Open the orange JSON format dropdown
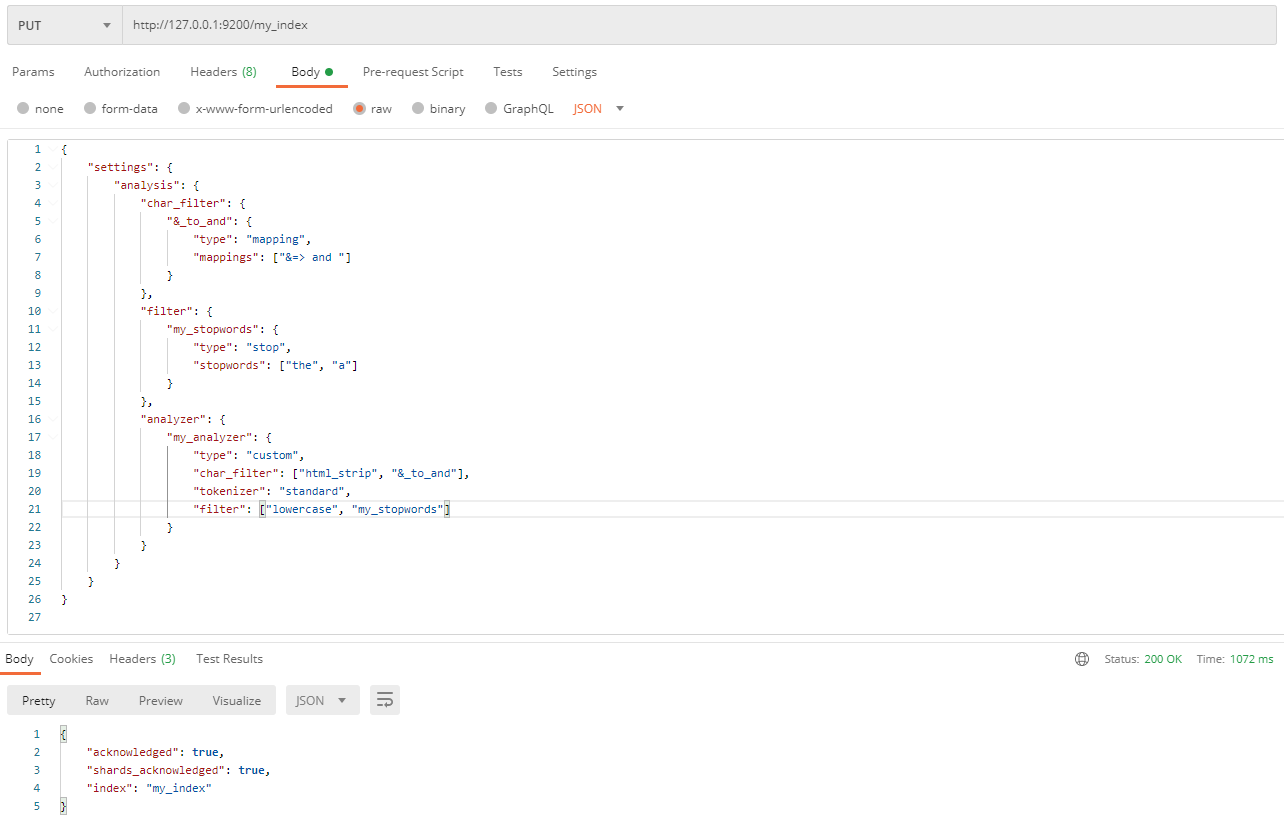This screenshot has height=825, width=1284. [x=598, y=109]
